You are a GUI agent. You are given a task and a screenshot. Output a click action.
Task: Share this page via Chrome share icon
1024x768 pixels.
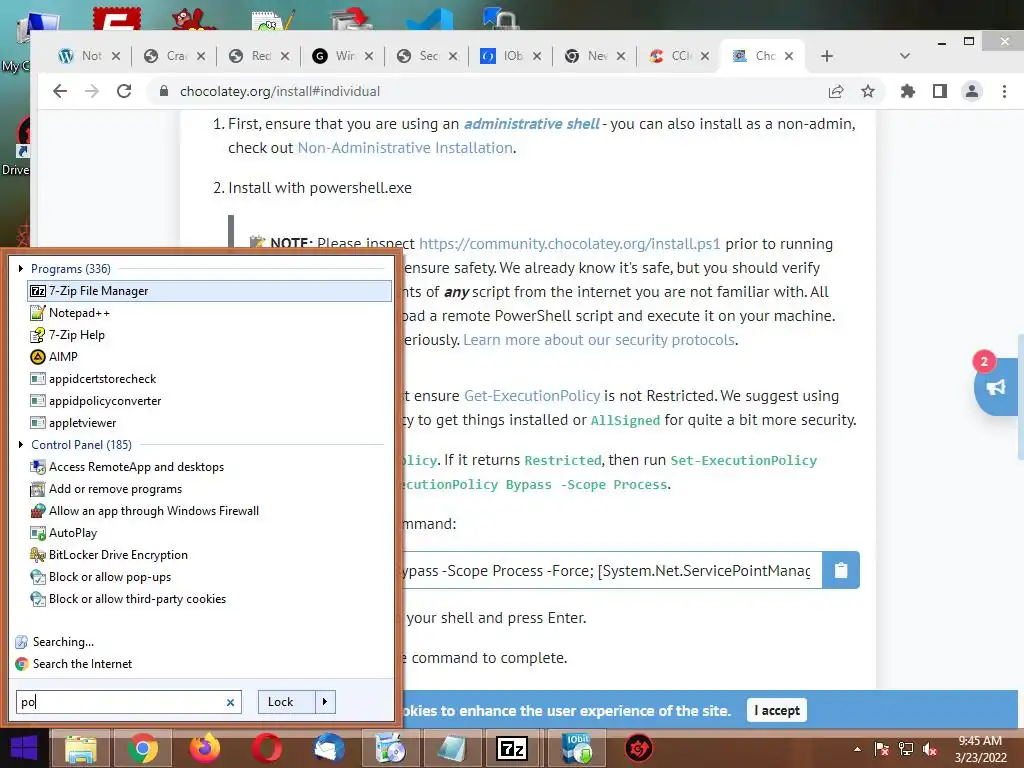coord(836,91)
